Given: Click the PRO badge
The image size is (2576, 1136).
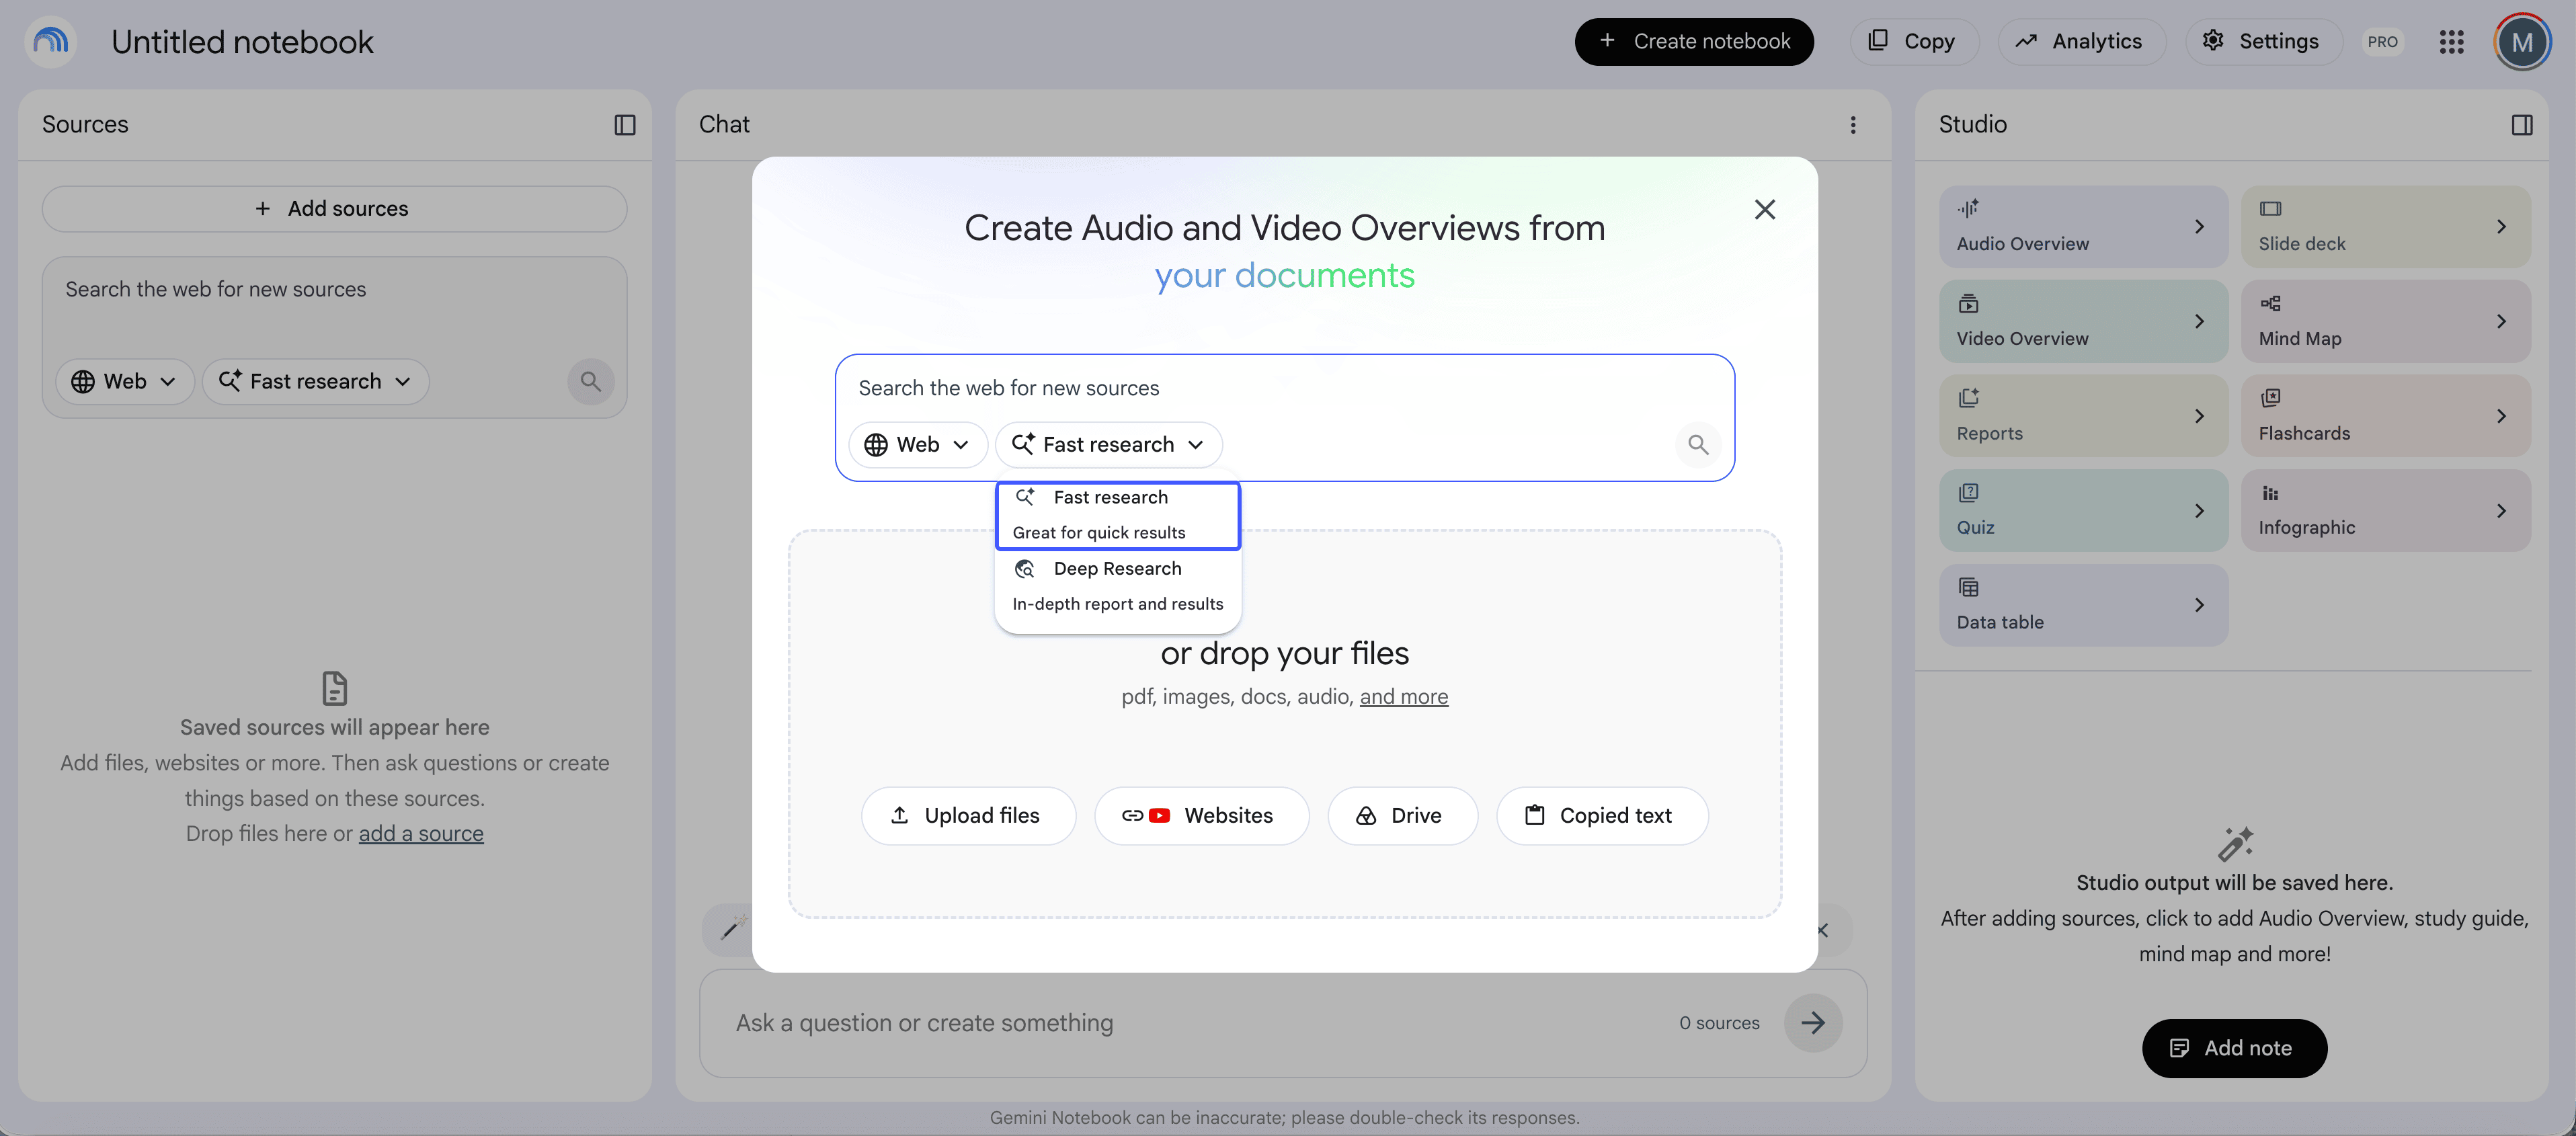Looking at the screenshot, I should [x=2382, y=42].
